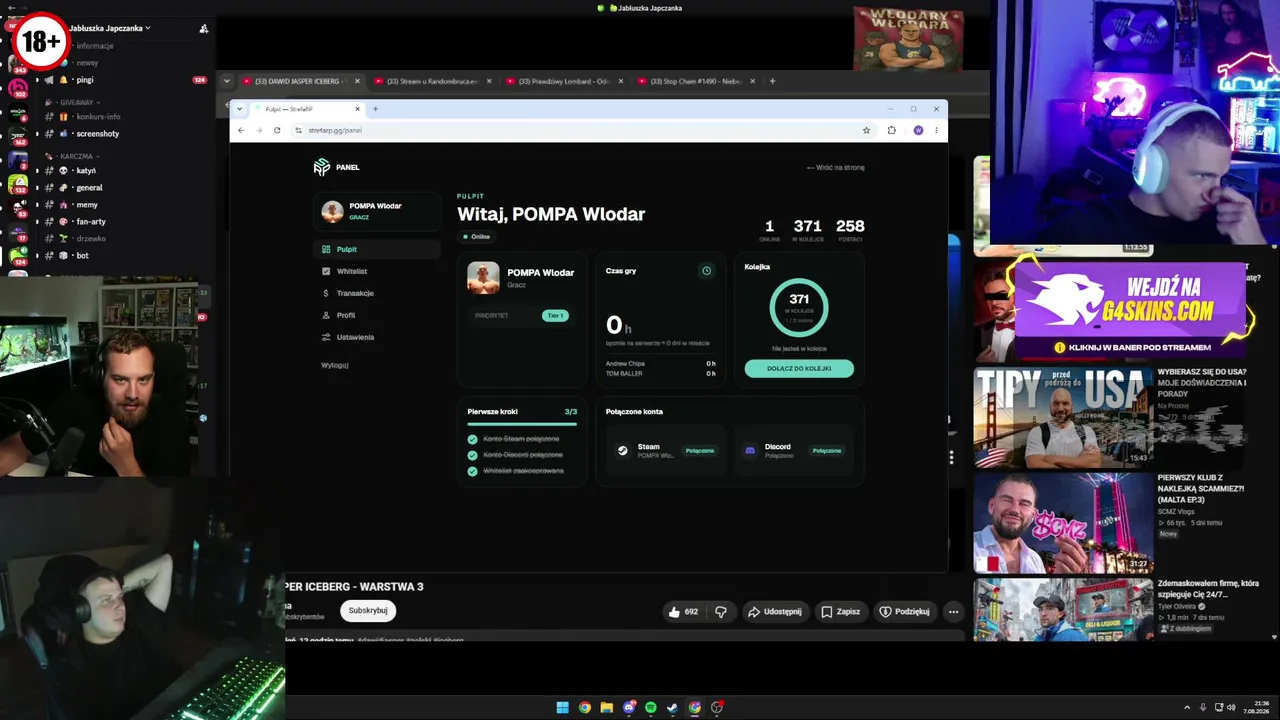Viewport: 1280px width, 720px height.
Task: Open the Chrome three-dot menu
Action: (936, 130)
